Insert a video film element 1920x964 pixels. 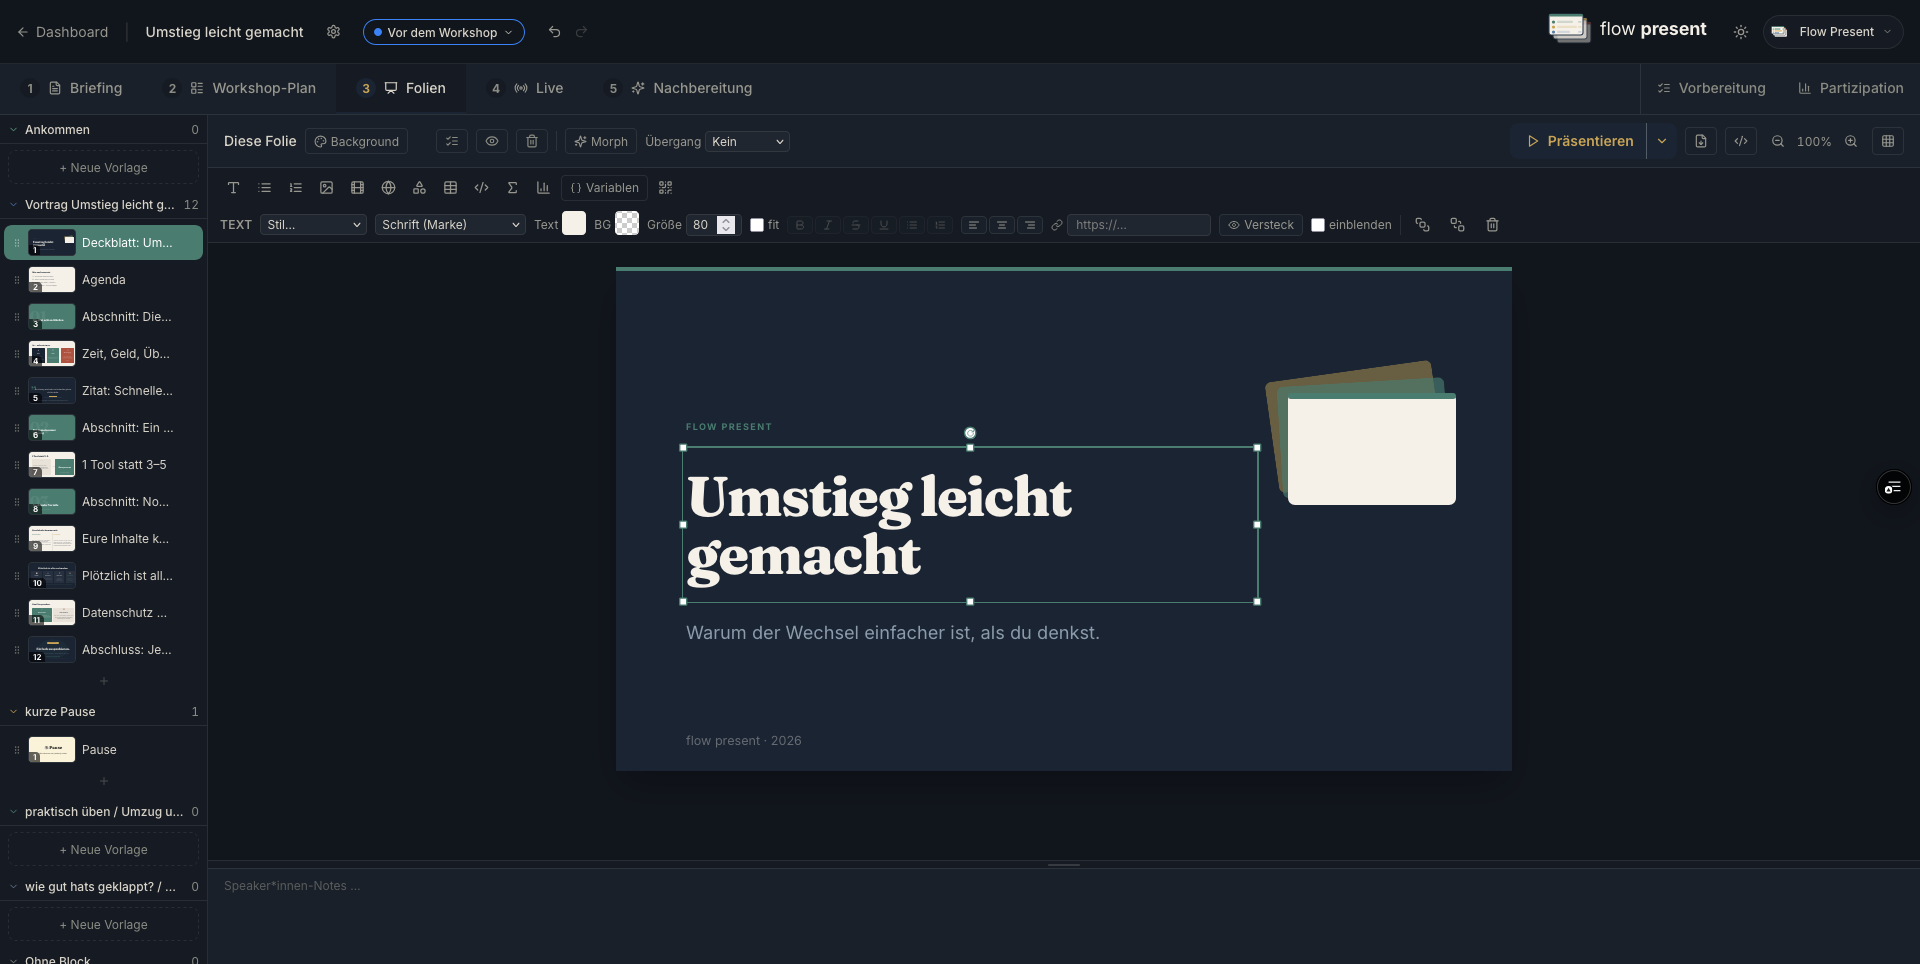(x=357, y=188)
